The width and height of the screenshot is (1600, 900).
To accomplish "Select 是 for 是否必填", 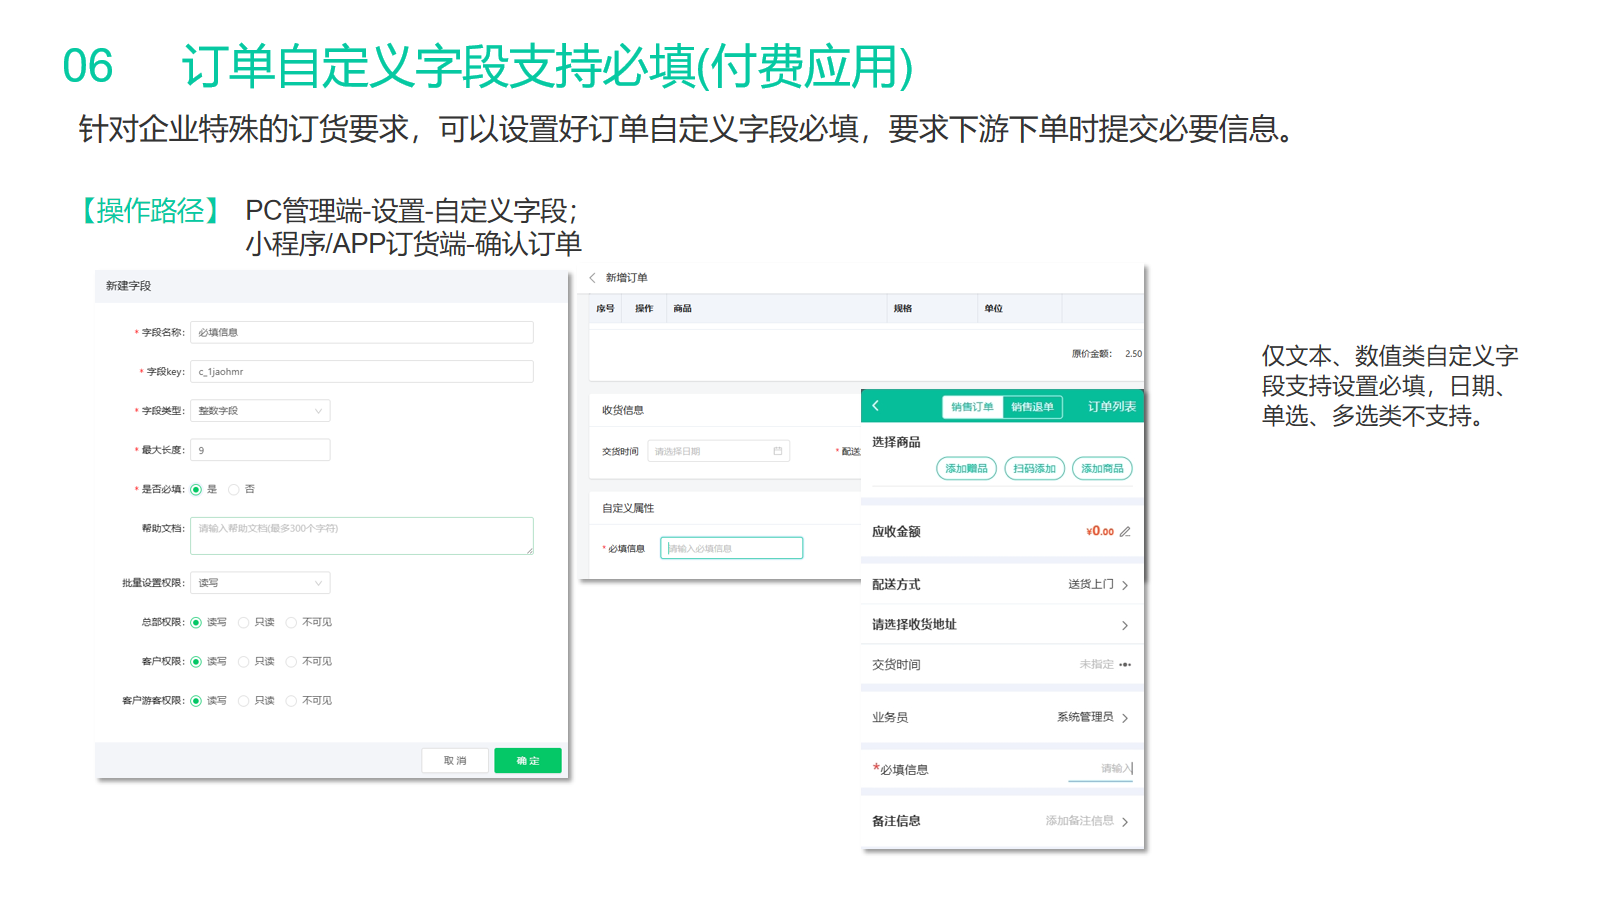I will click(197, 490).
